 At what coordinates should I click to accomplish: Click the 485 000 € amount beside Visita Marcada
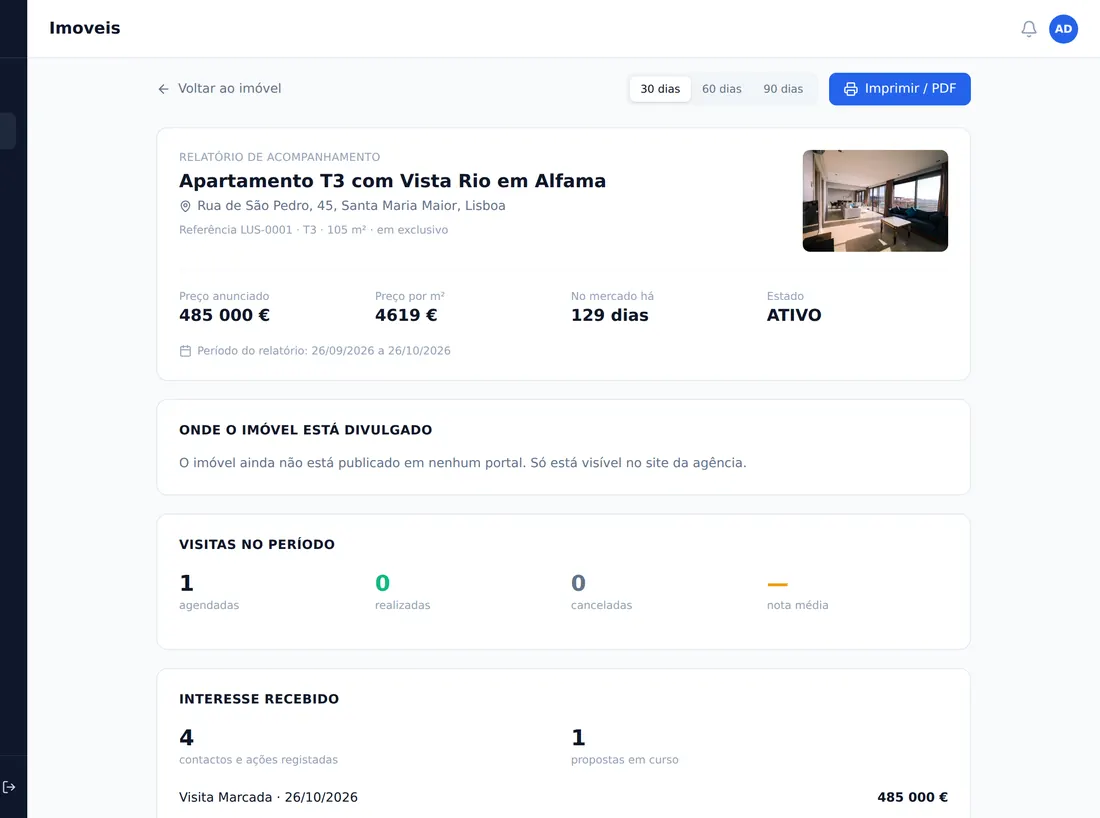[x=912, y=797]
